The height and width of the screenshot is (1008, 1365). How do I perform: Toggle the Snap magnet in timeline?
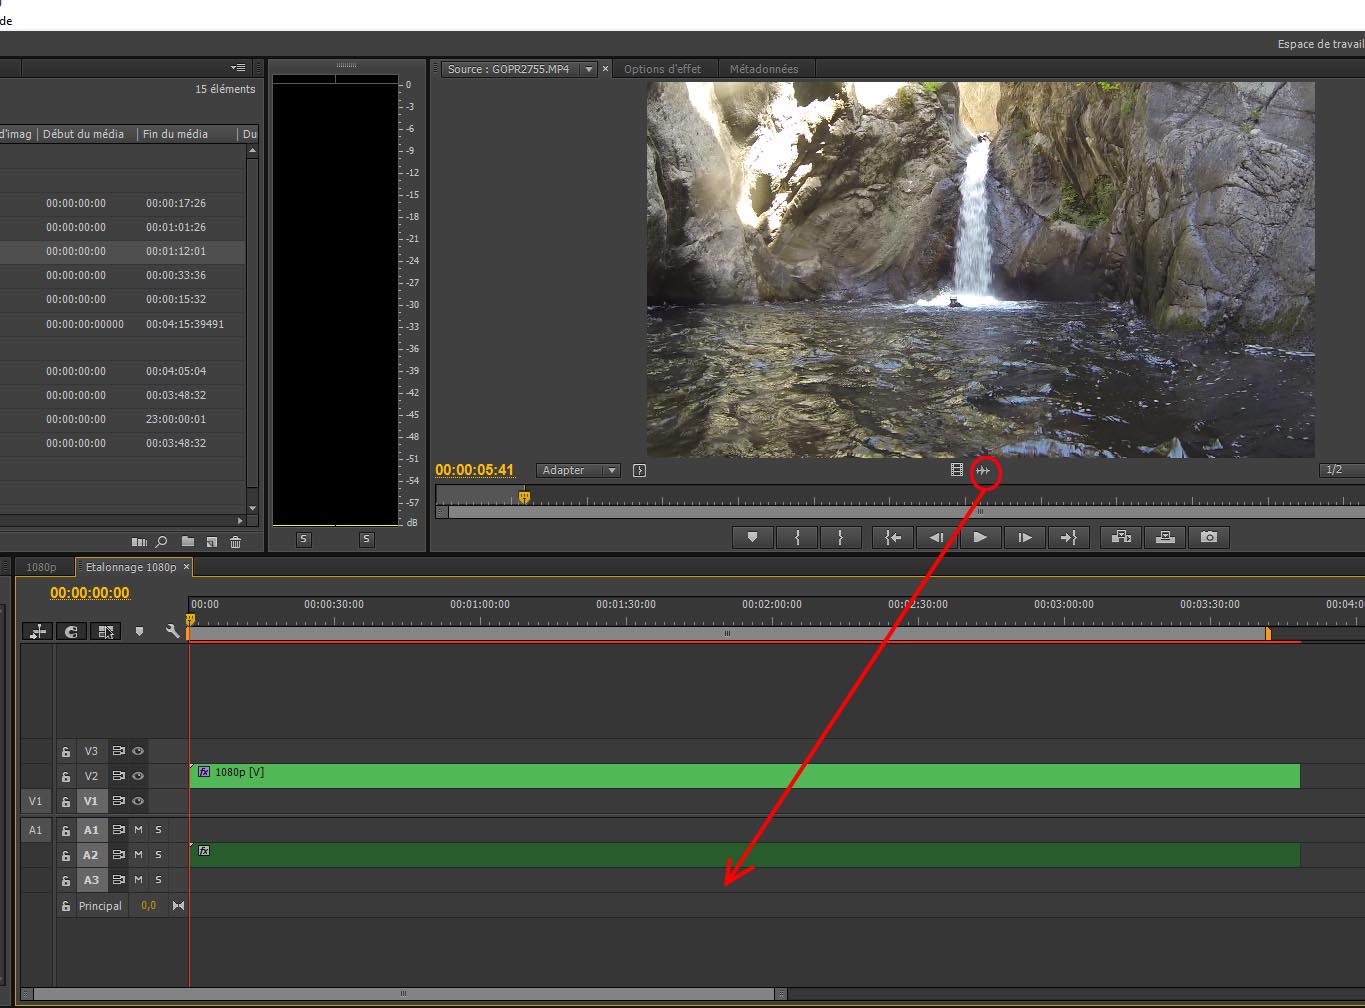(71, 631)
